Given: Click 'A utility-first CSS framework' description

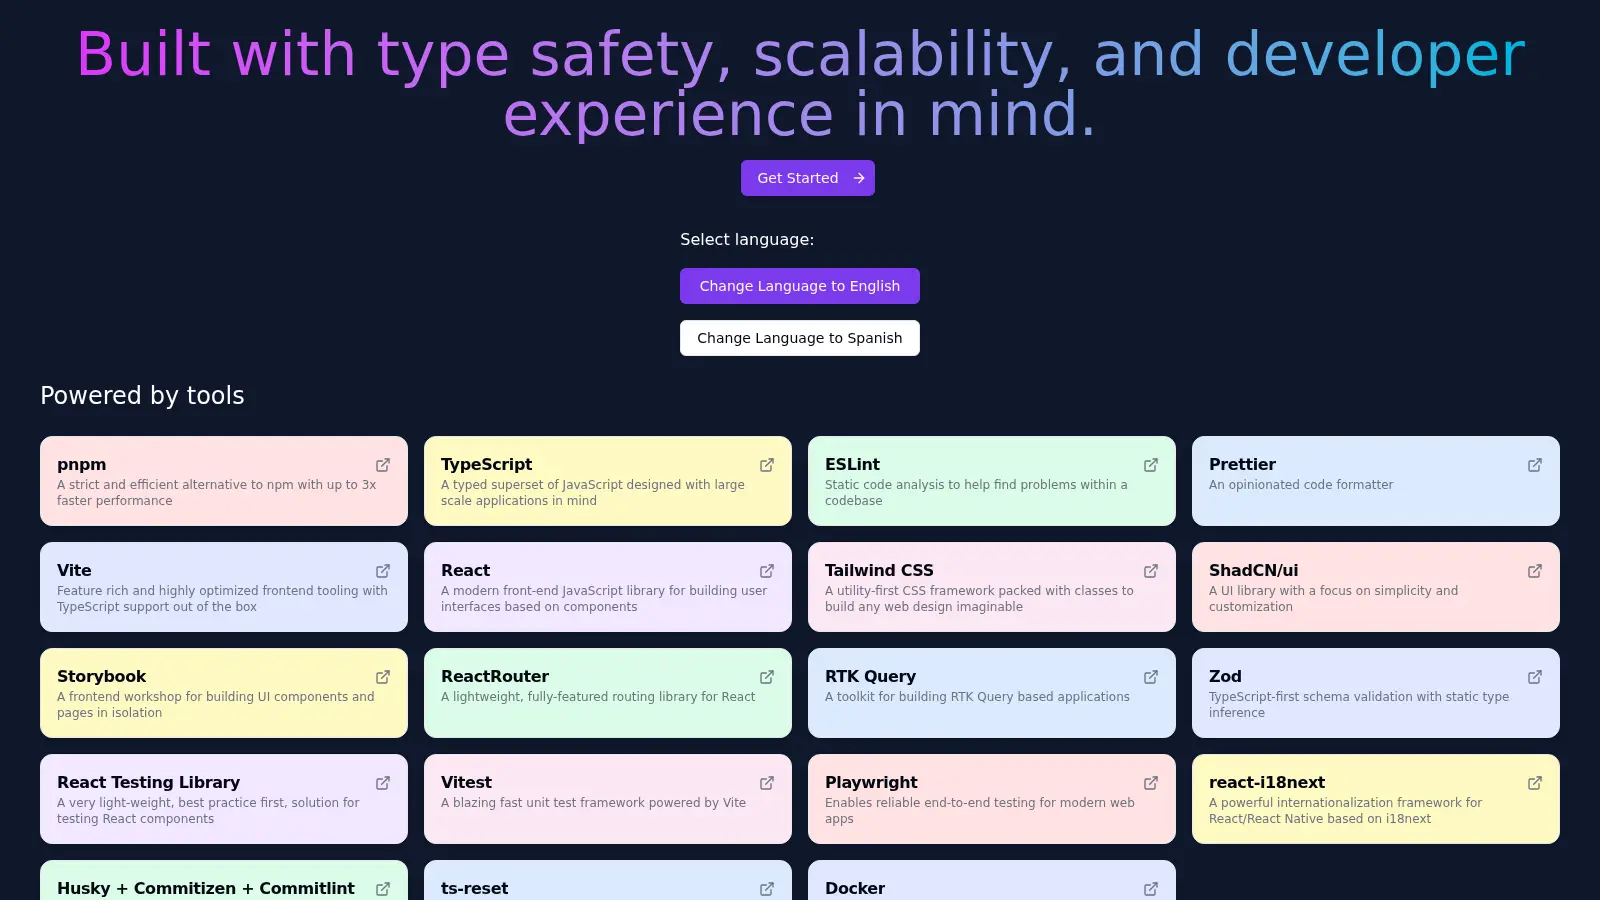Looking at the screenshot, I should pos(979,598).
